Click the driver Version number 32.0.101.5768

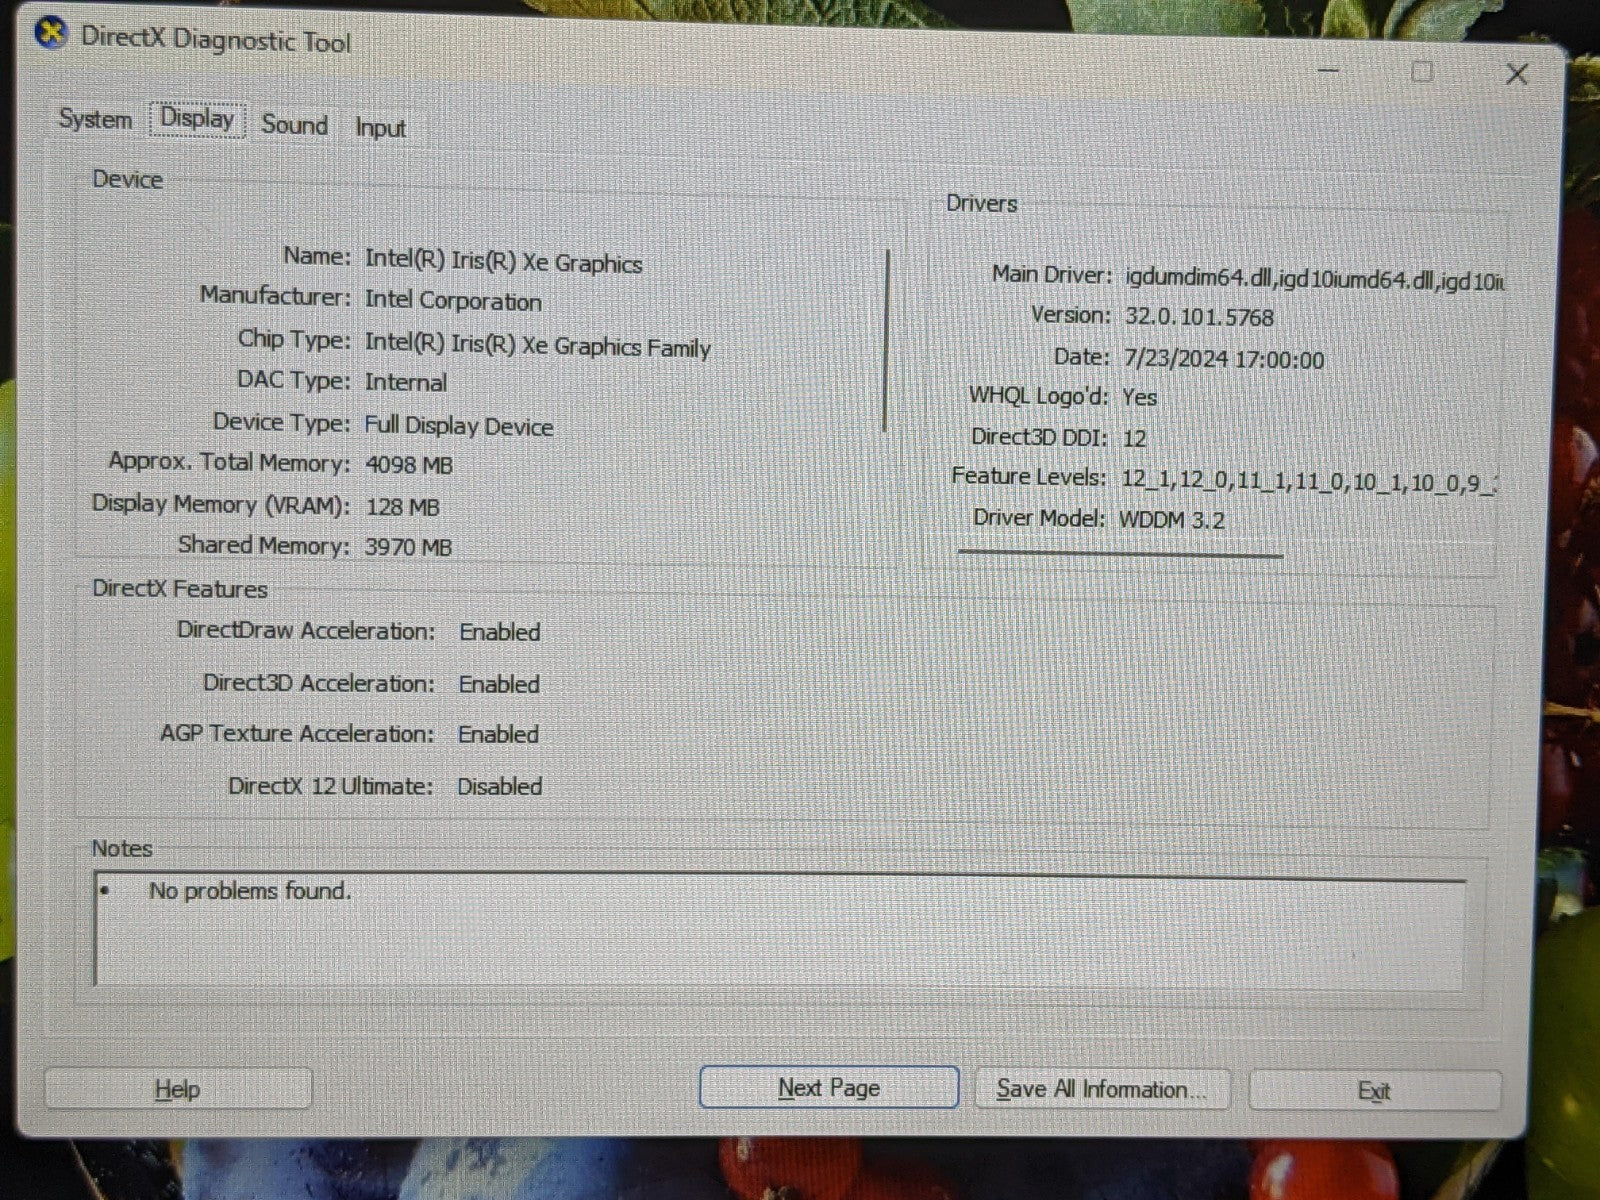[1199, 318]
